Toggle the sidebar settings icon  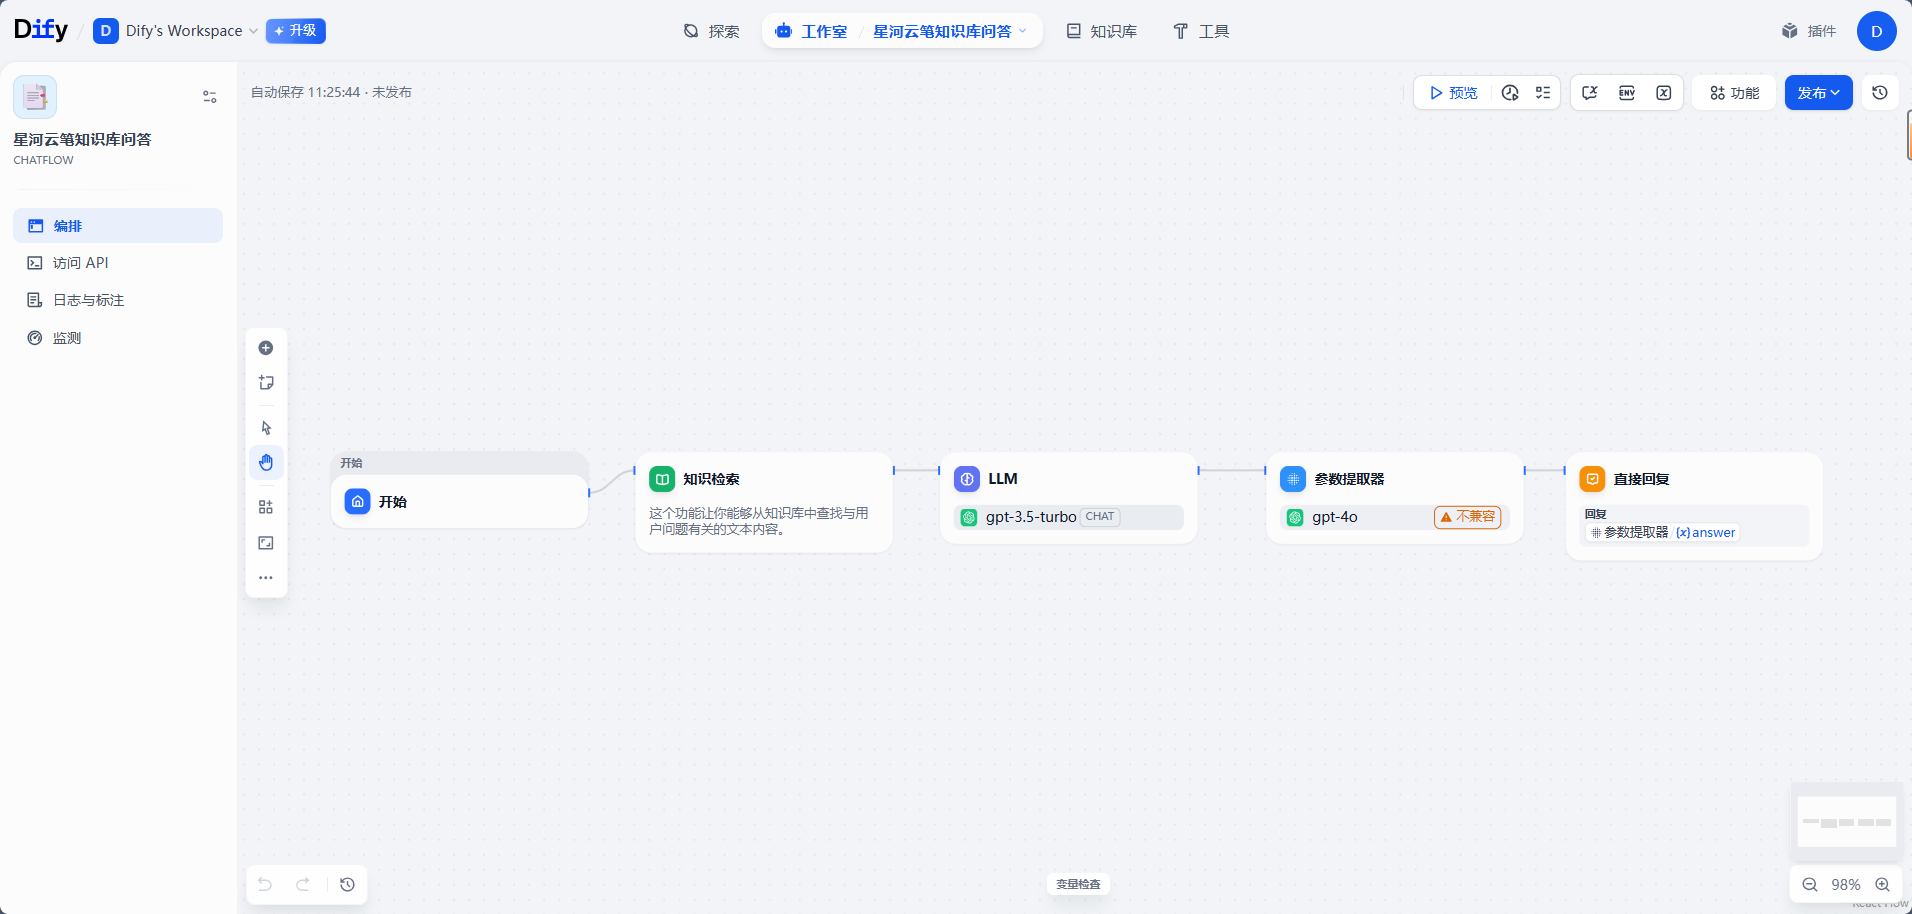[210, 97]
